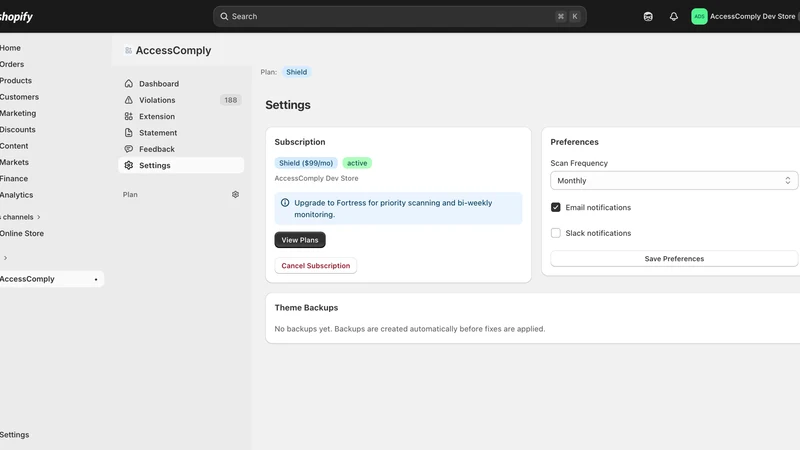800x450 pixels.
Task: Expand the Sales channels chevron
Action: click(39, 217)
